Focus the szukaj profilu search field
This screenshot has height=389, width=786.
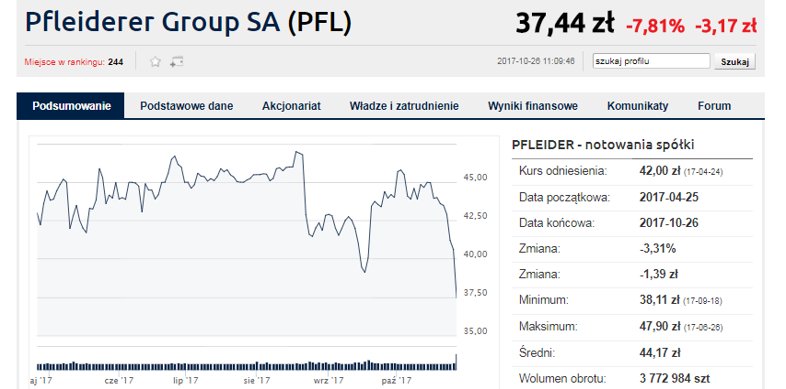click(651, 62)
